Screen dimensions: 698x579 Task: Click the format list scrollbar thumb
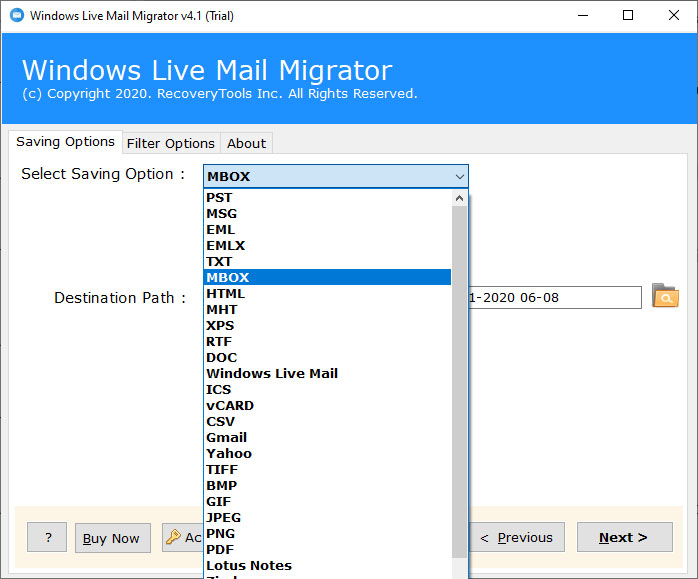pos(459,381)
